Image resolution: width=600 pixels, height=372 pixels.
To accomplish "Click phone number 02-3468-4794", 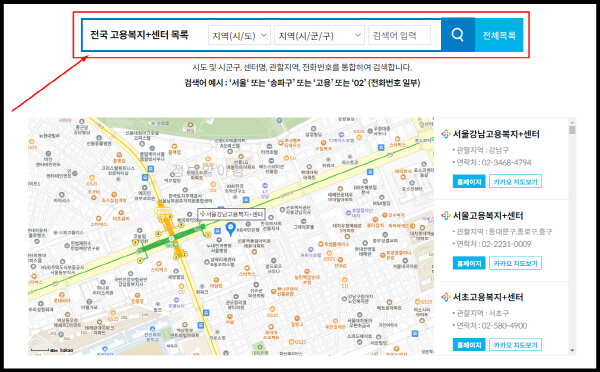I will [x=506, y=163].
